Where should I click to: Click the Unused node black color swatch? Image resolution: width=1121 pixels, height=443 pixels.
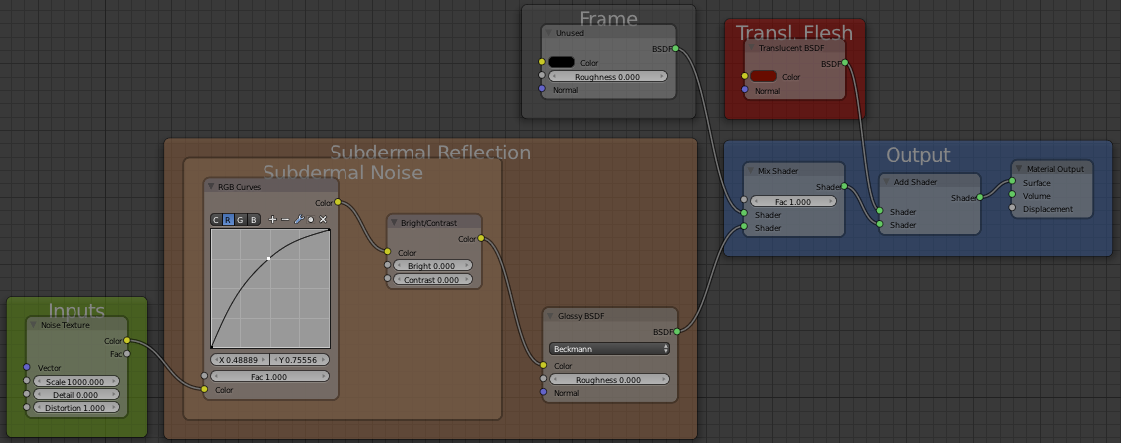pyautogui.click(x=560, y=62)
